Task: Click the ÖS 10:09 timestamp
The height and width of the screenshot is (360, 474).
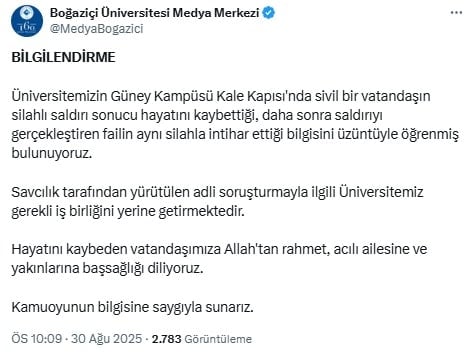Action: click(x=37, y=339)
